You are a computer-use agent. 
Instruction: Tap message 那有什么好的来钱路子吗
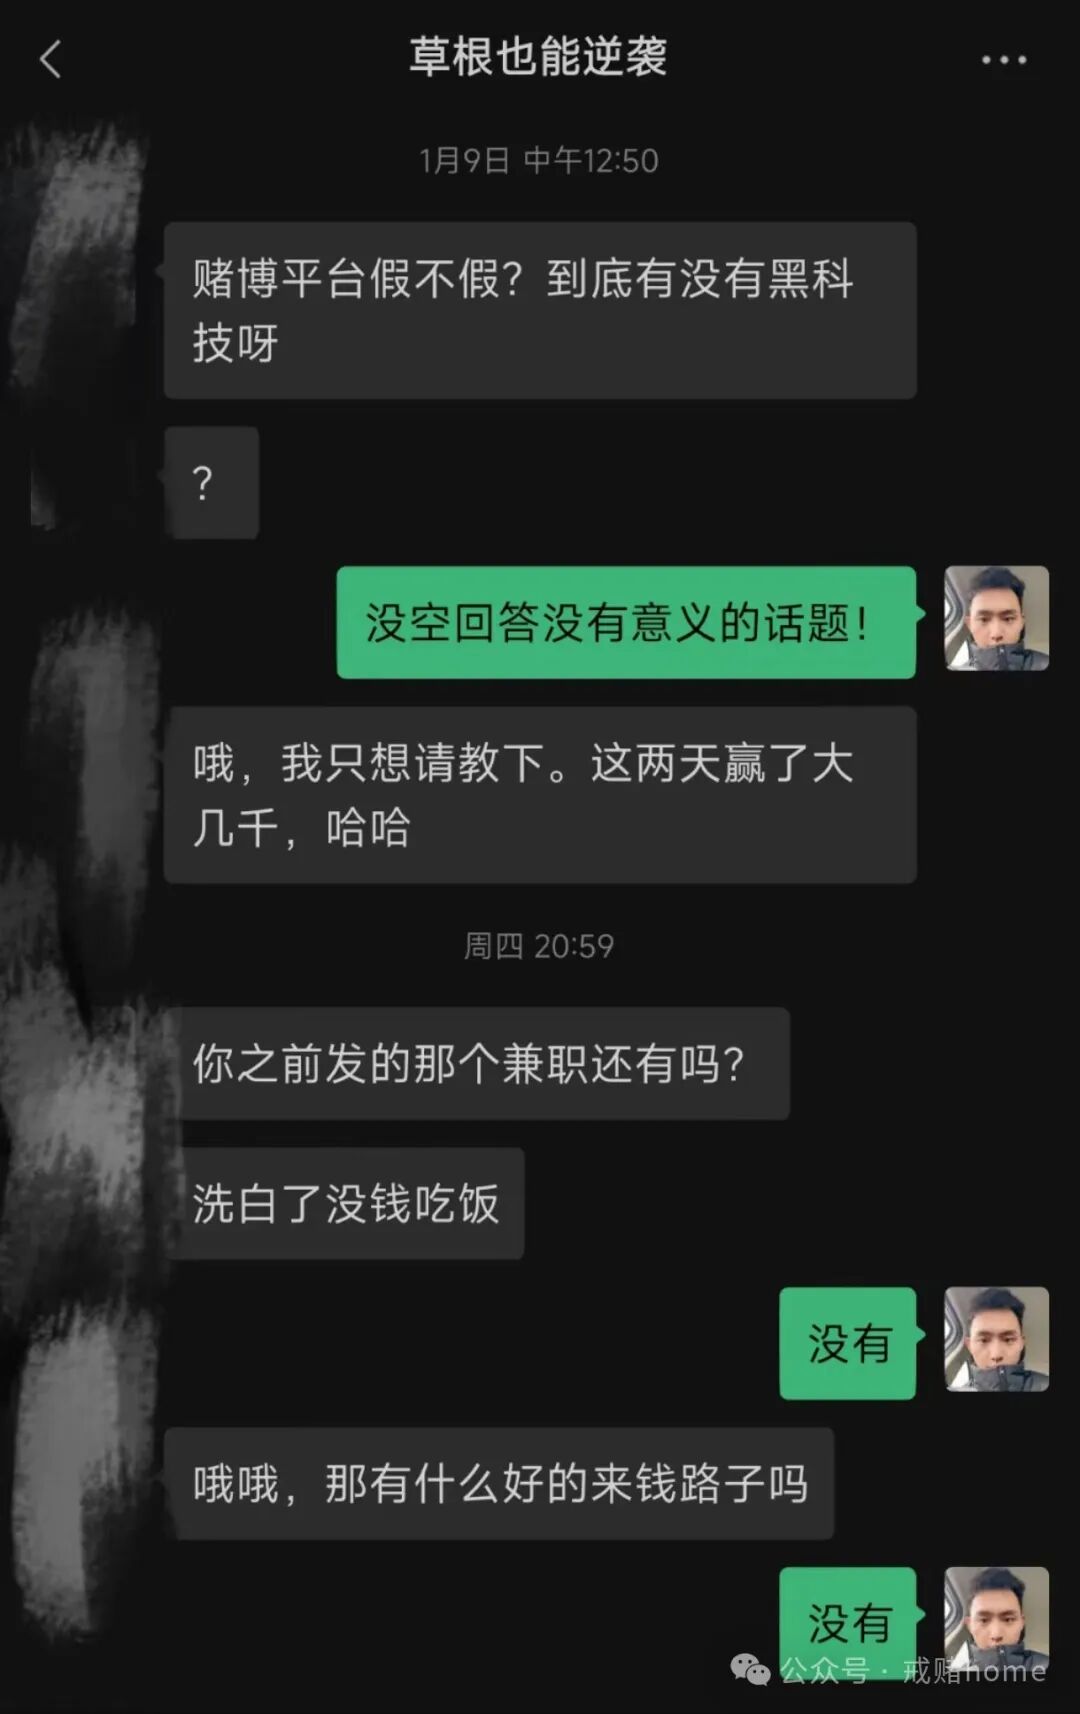(499, 1483)
